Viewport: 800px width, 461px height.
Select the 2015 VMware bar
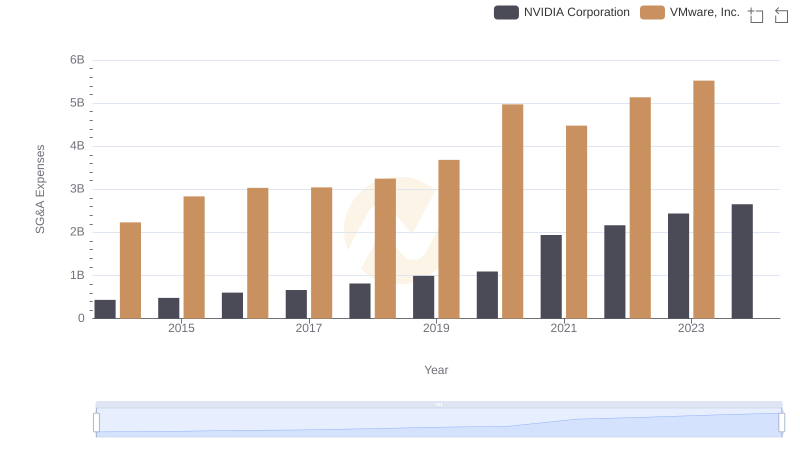click(194, 258)
